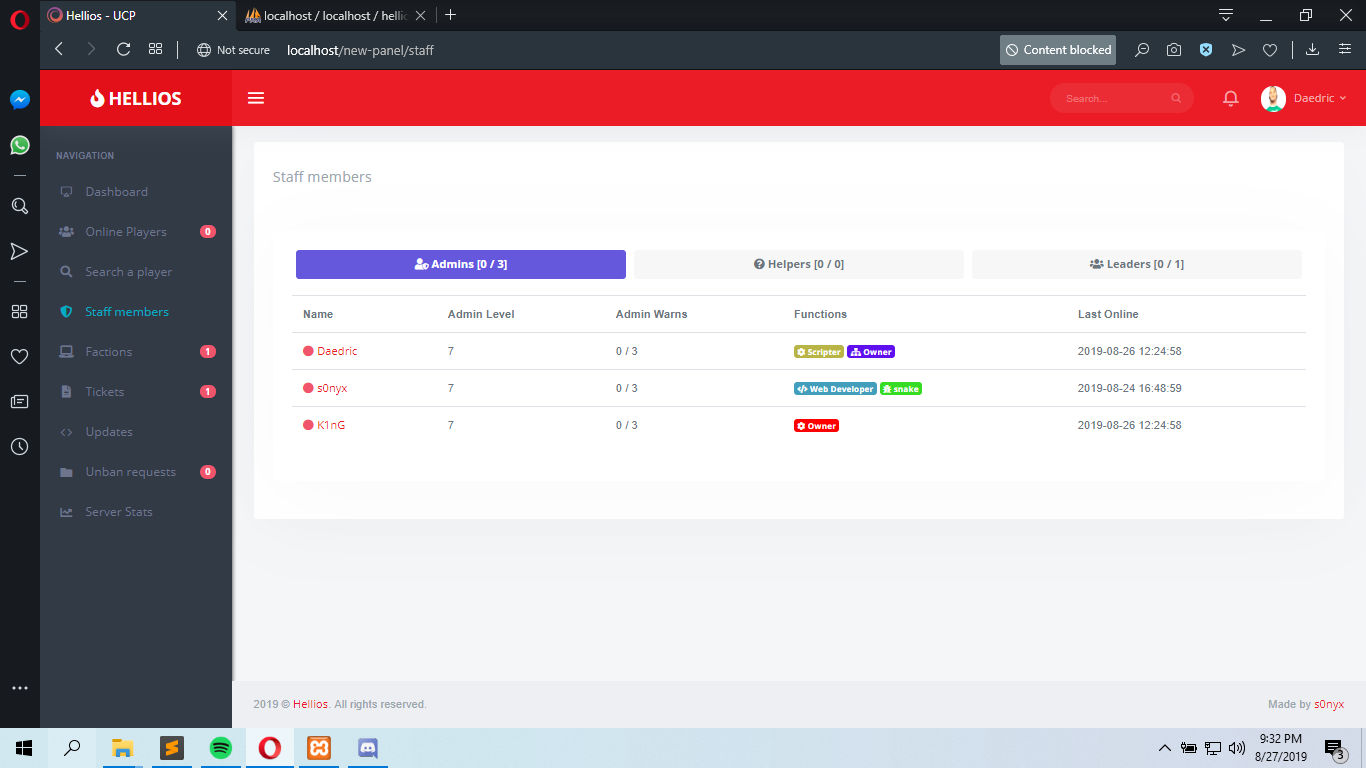Image resolution: width=1366 pixels, height=768 pixels.
Task: Click the Hellios logo
Action: tap(136, 98)
